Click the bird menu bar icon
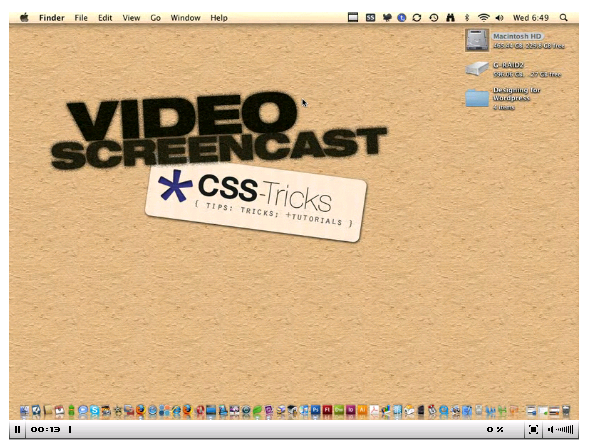591x447 pixels. tap(387, 18)
